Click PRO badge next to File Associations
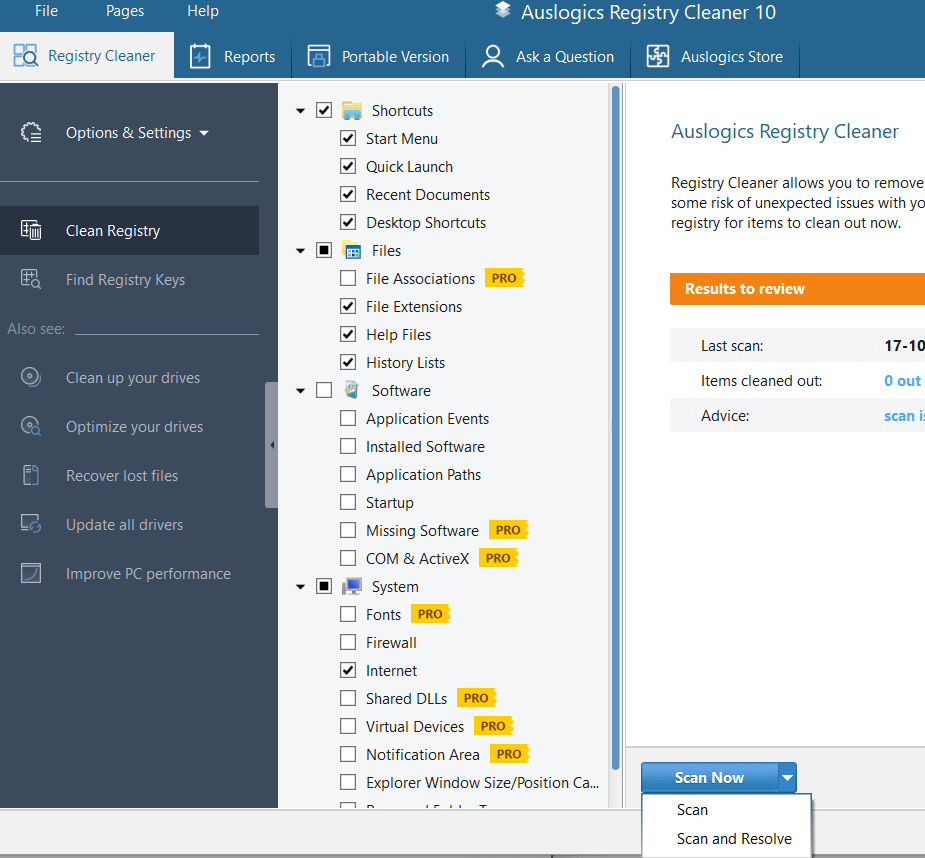 click(504, 278)
